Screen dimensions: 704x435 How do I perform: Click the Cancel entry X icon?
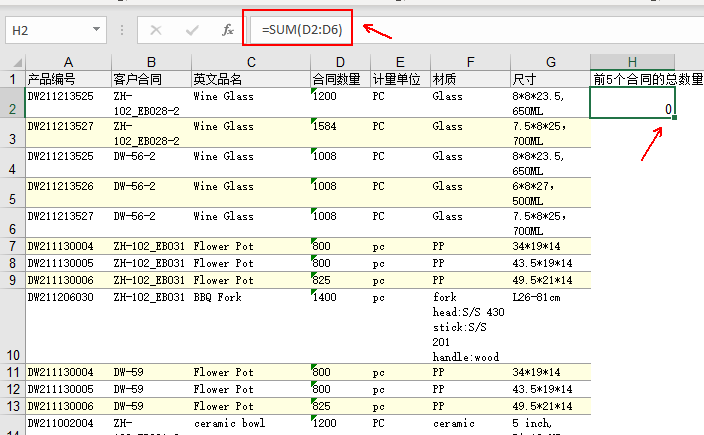pyautogui.click(x=156, y=30)
